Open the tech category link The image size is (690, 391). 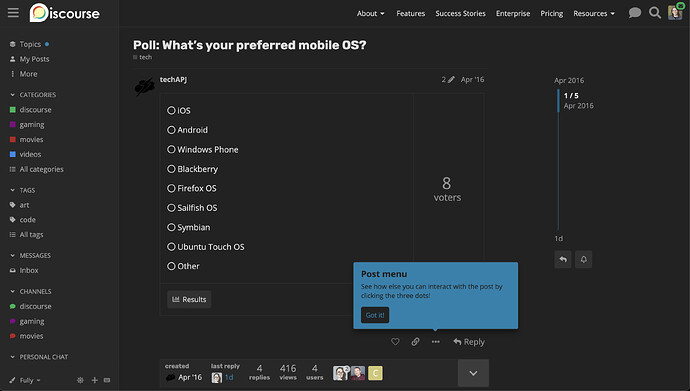pyautogui.click(x=143, y=57)
